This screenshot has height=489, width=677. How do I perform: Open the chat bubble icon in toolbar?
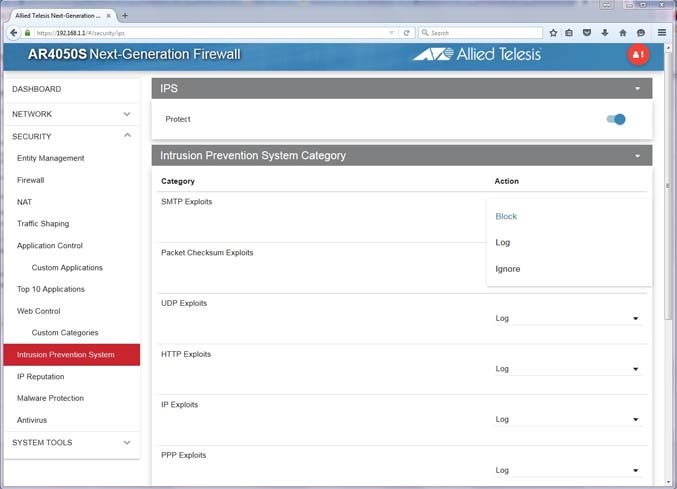coord(641,33)
